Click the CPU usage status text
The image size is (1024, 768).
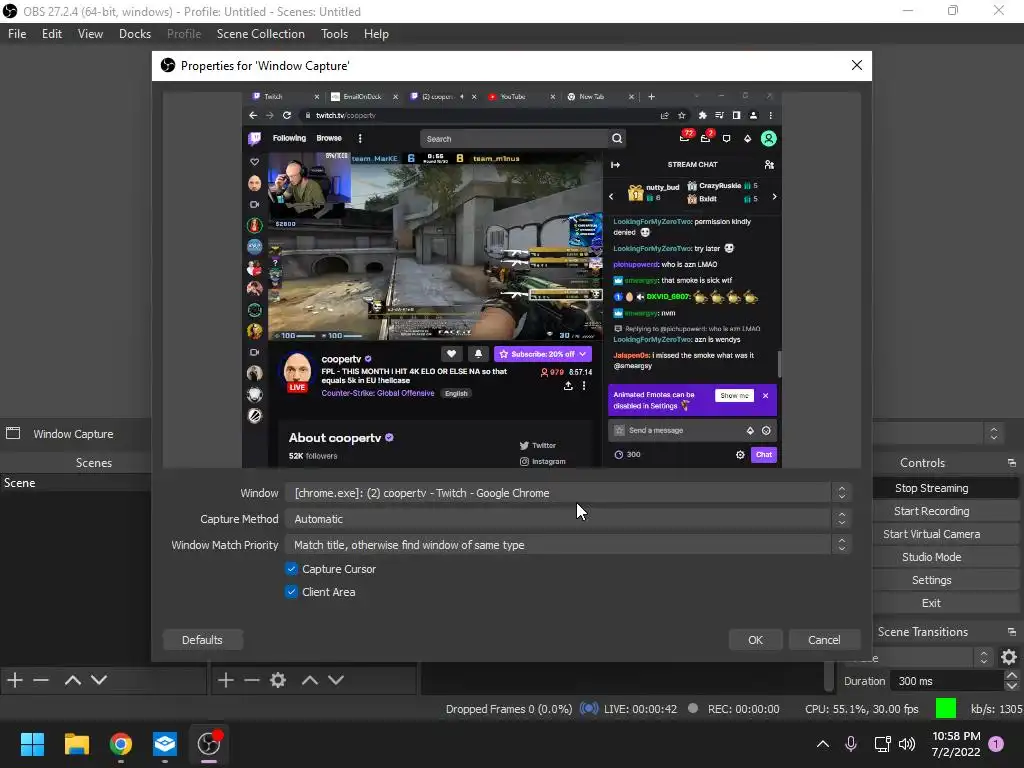[x=861, y=709]
